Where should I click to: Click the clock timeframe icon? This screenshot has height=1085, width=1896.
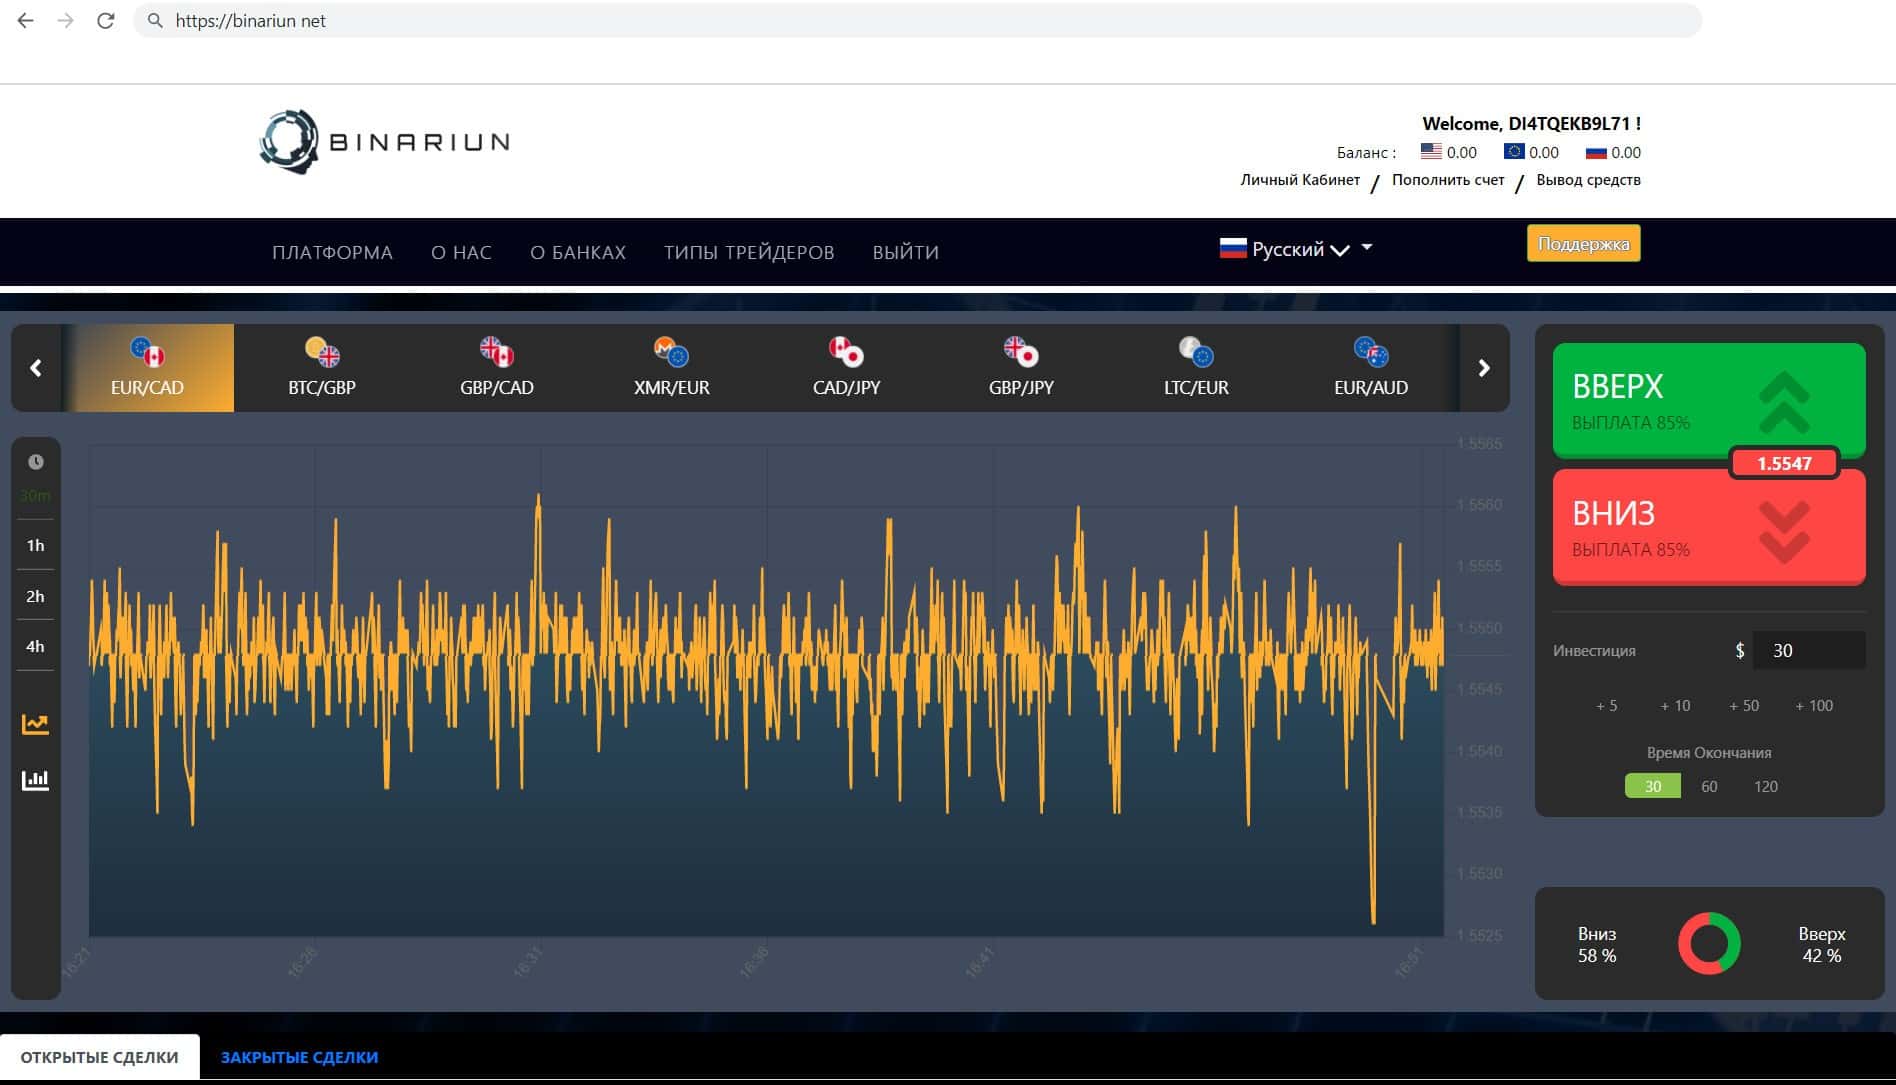pyautogui.click(x=36, y=462)
